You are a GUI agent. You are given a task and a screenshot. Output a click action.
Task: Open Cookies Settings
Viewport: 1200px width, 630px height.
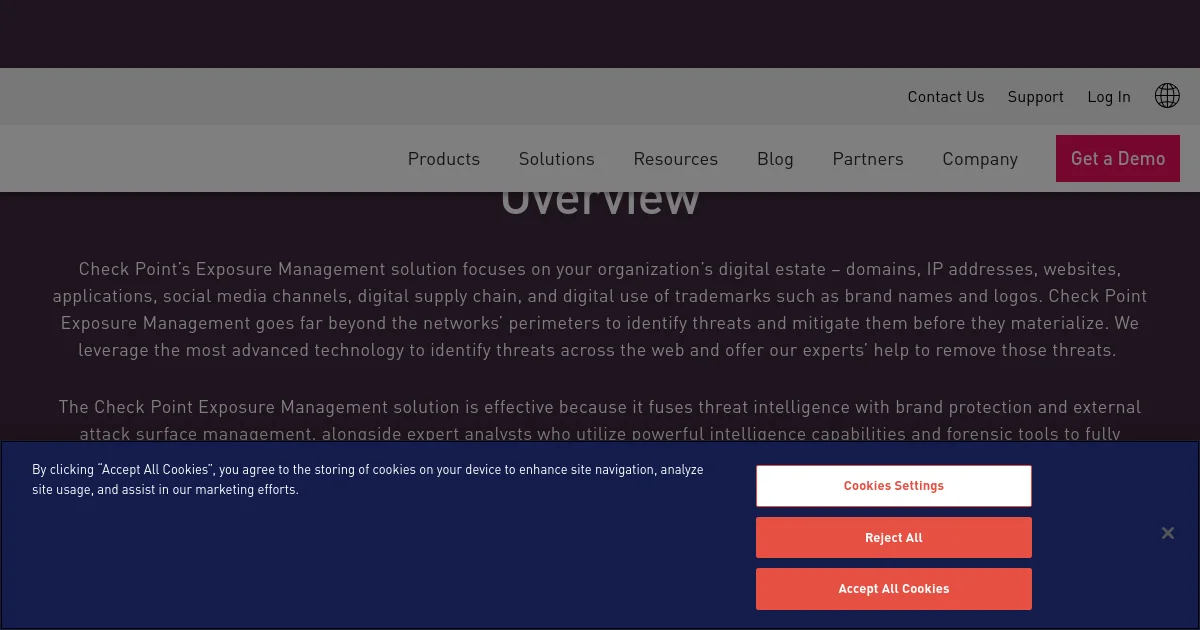894,486
